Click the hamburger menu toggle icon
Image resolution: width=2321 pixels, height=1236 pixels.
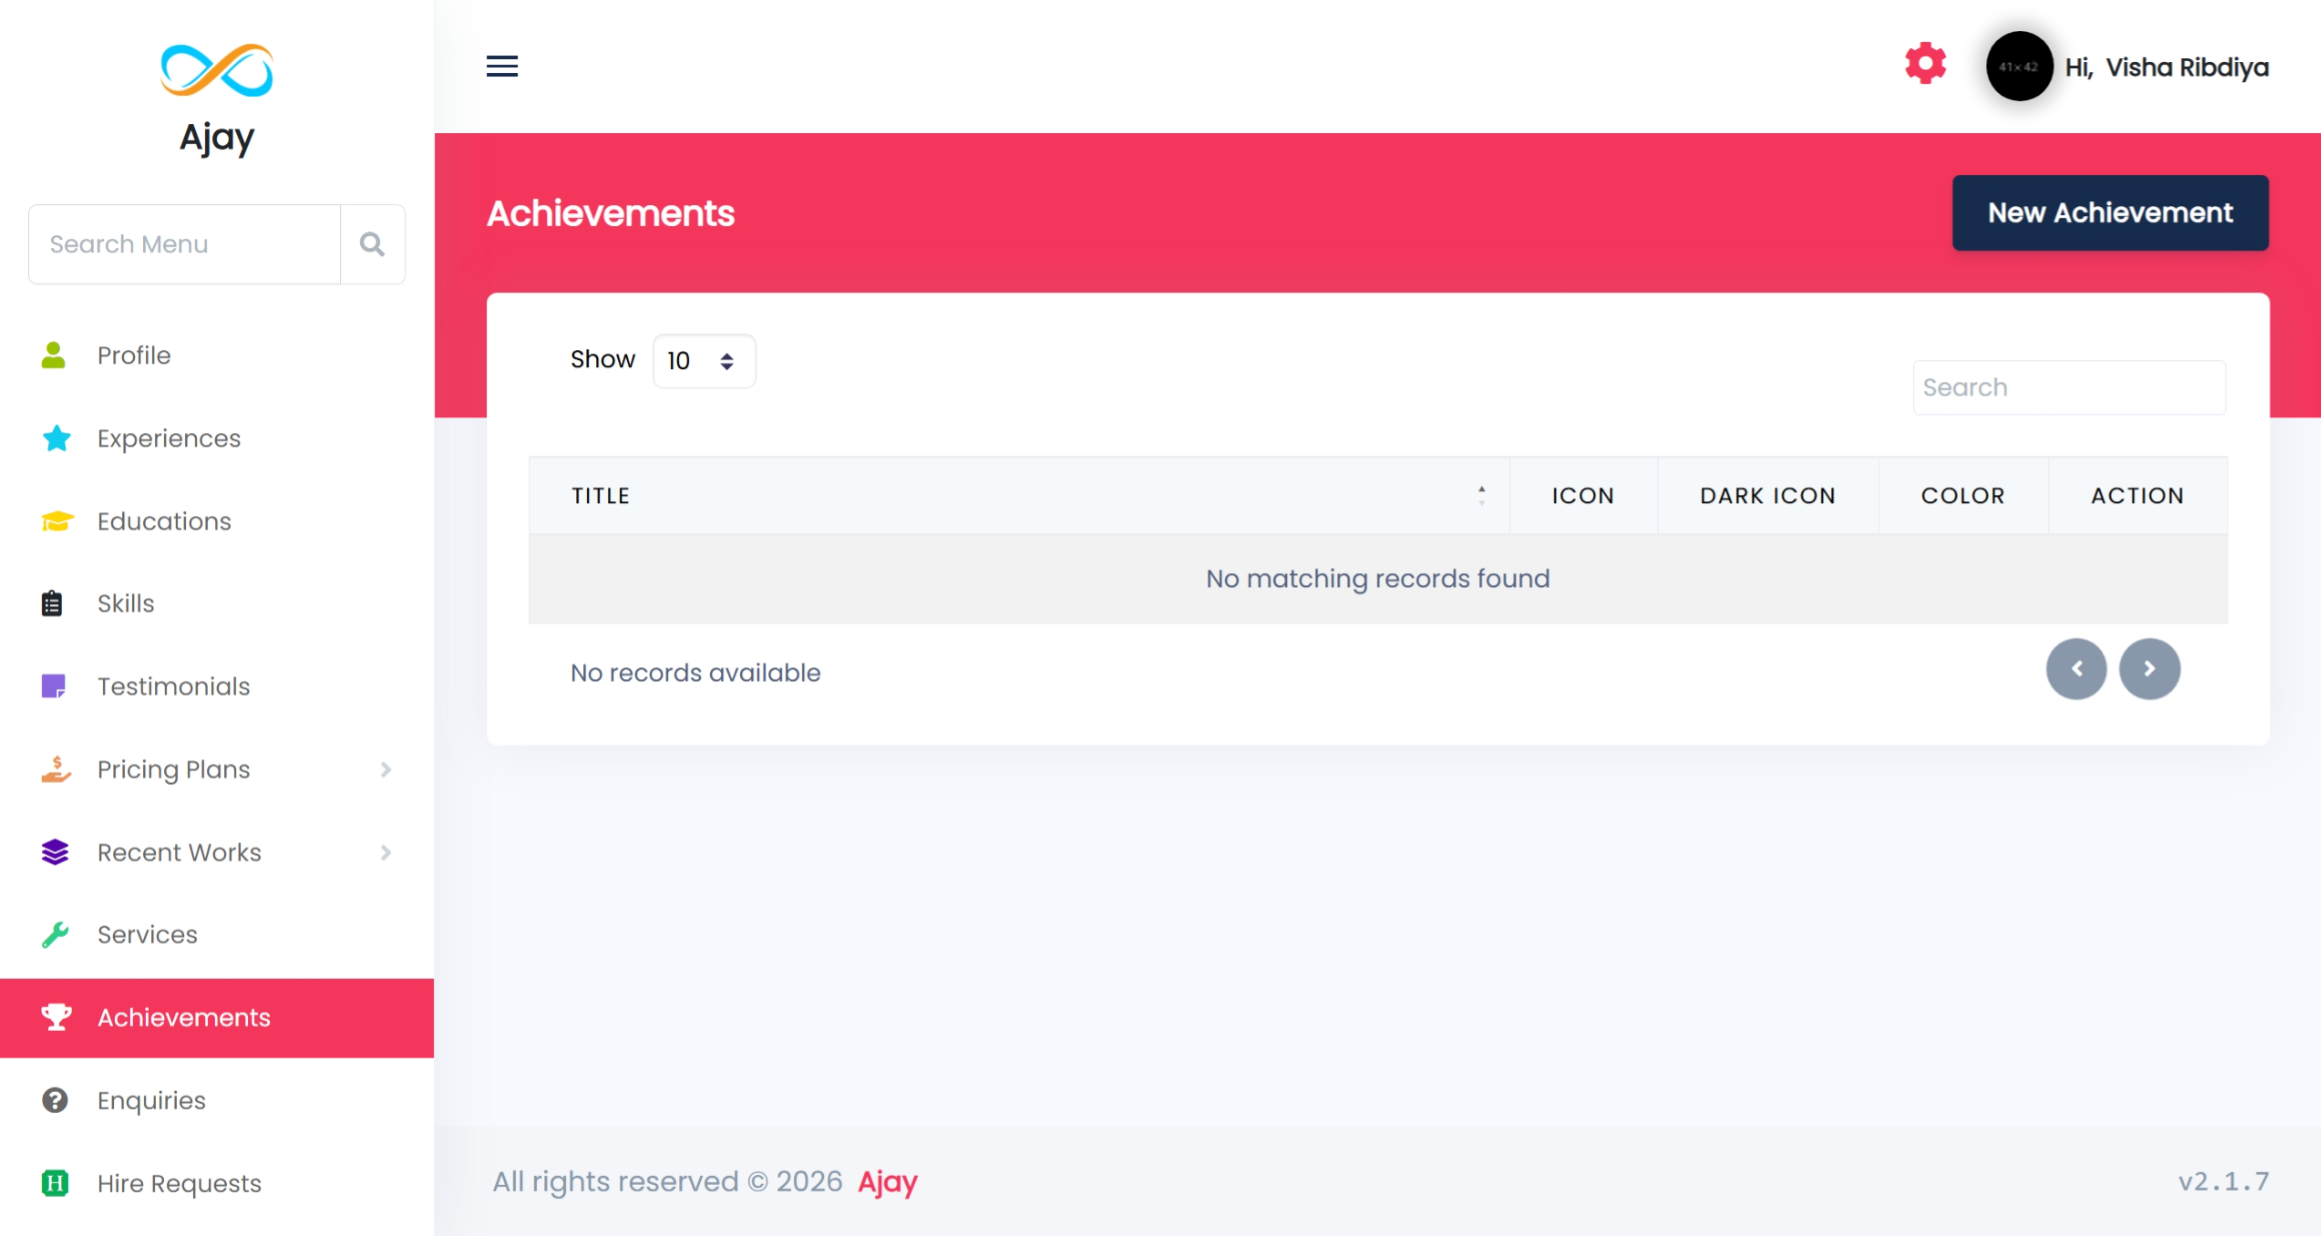click(502, 66)
